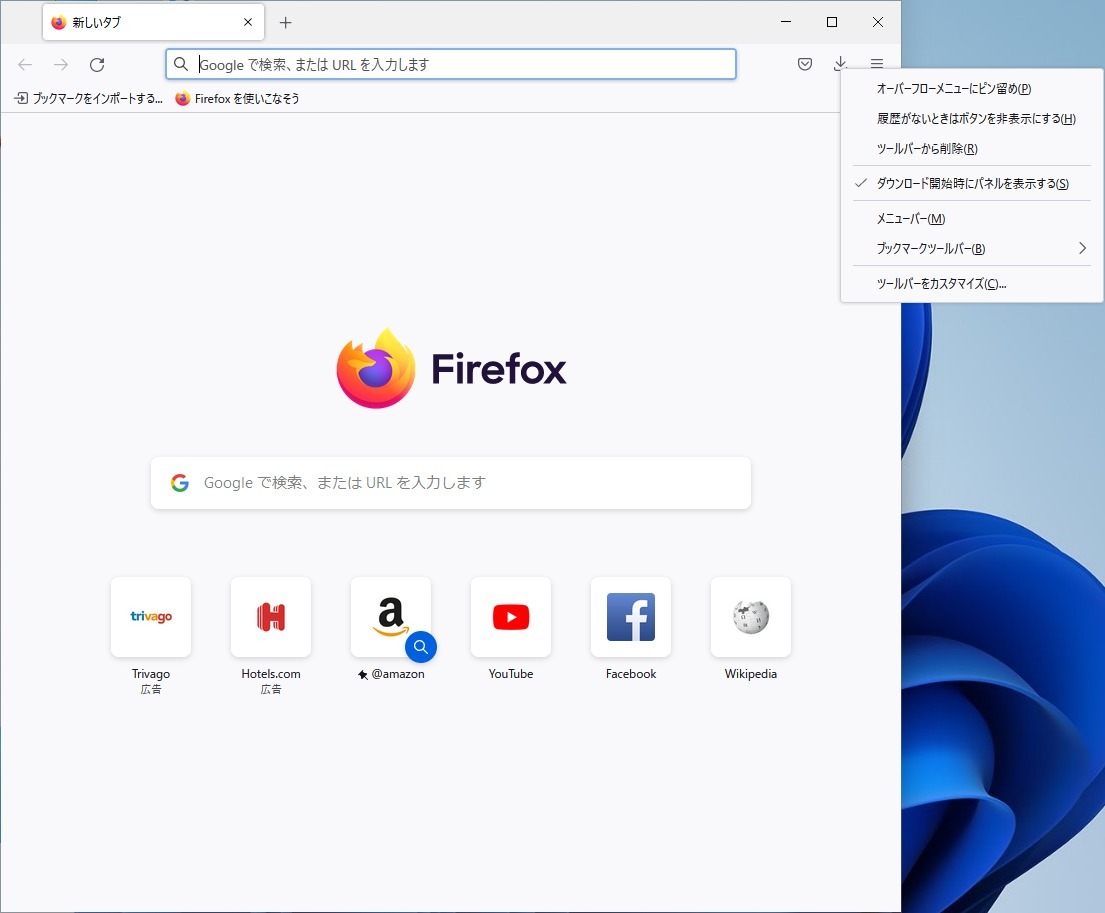Click the Firefox favicon on the tab
Viewport: 1105px width, 913px height.
[x=58, y=23]
